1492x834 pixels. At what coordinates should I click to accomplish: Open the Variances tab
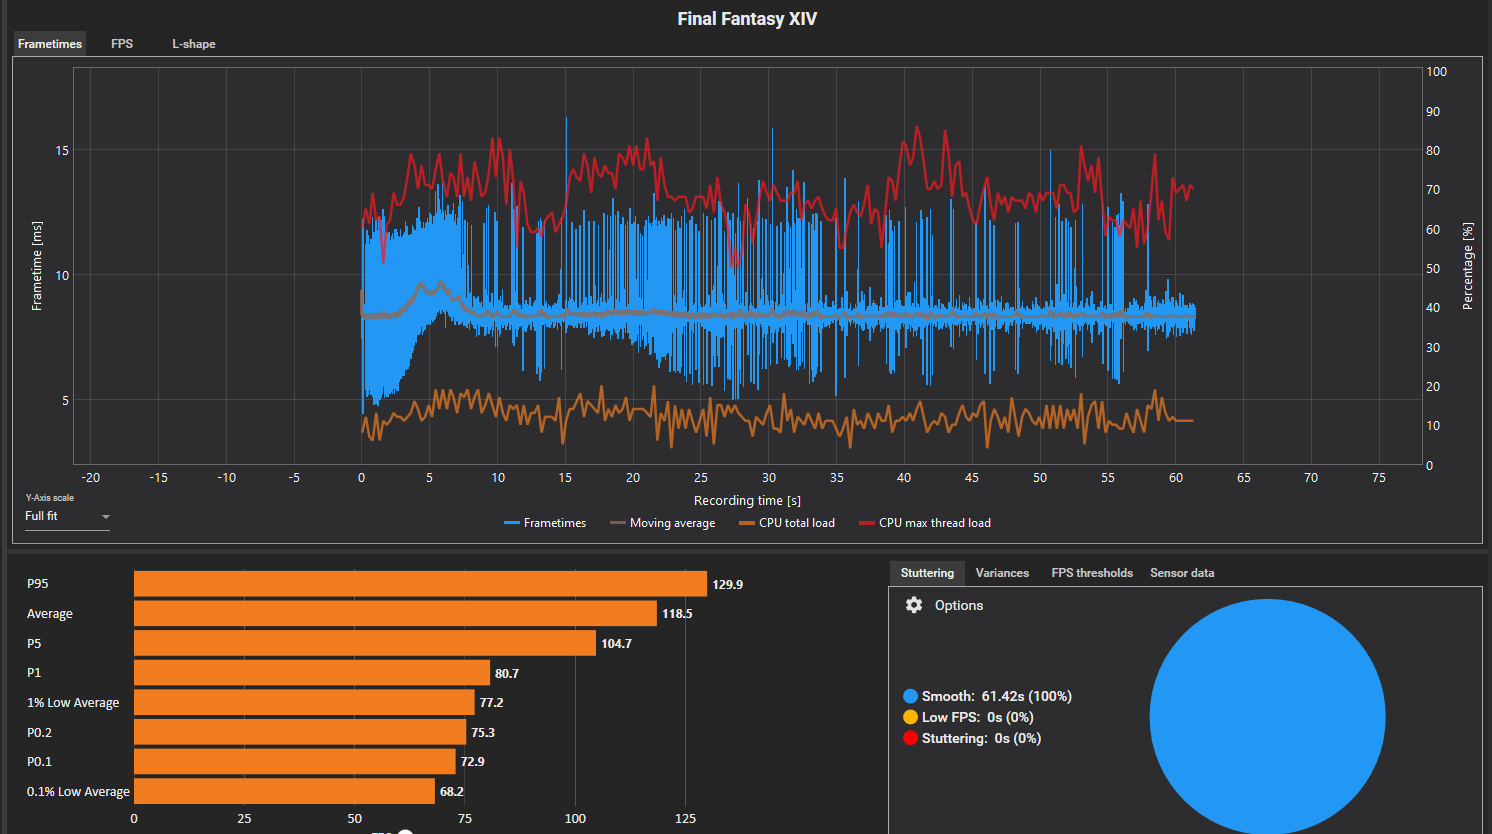(1002, 573)
